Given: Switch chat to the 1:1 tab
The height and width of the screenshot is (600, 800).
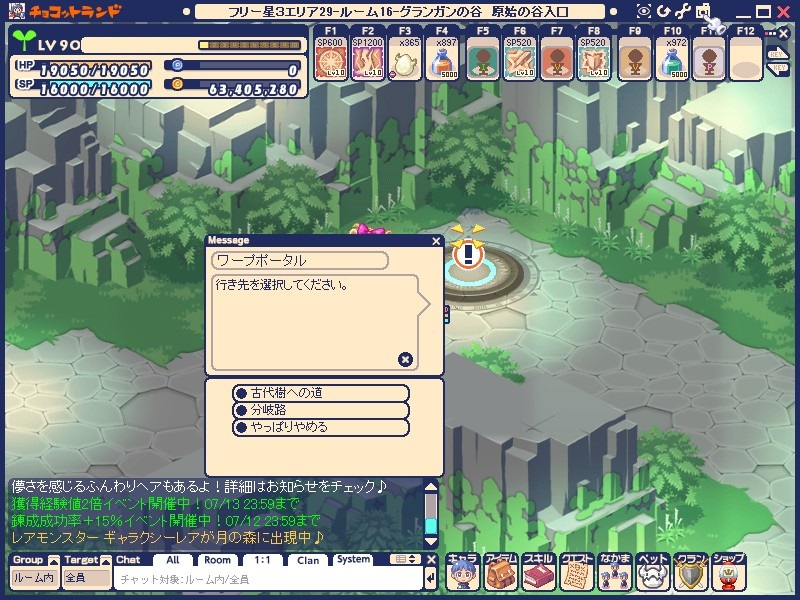Looking at the screenshot, I should pyautogui.click(x=262, y=560).
